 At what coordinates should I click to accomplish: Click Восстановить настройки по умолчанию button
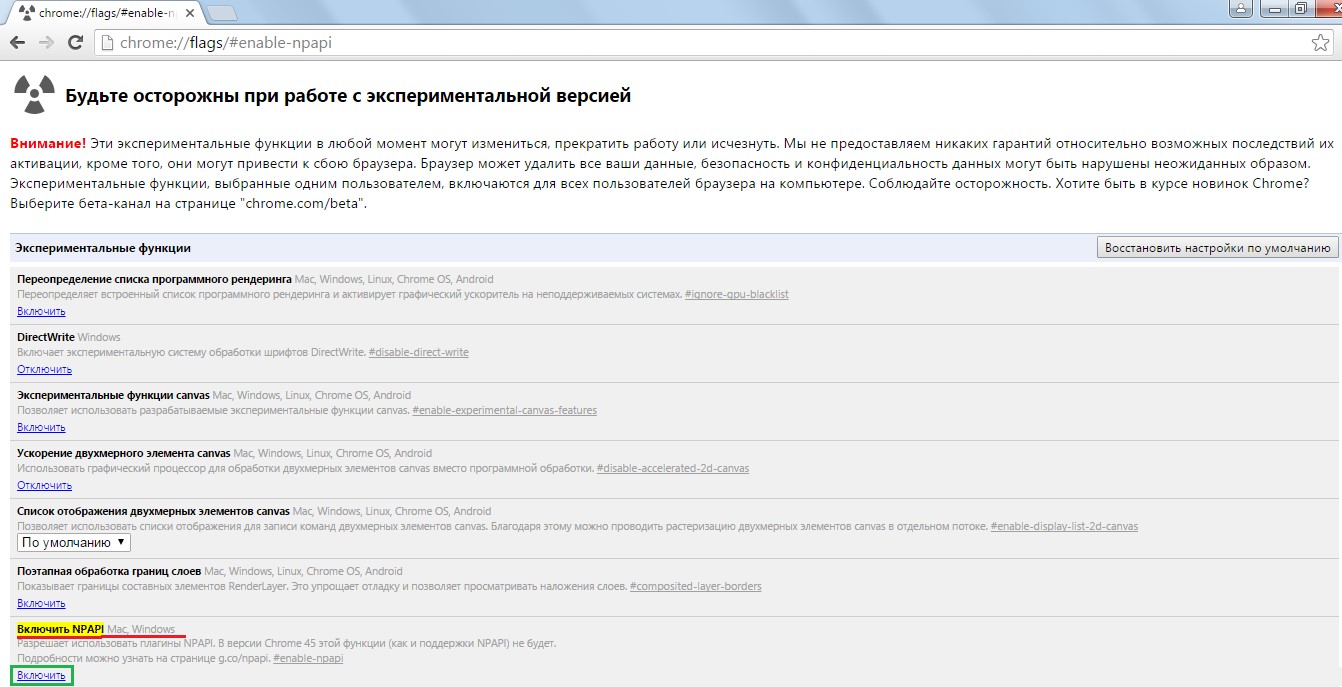click(x=1217, y=248)
